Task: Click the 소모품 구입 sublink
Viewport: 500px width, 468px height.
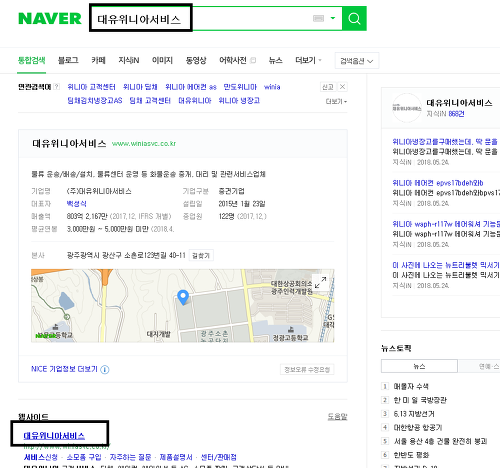Action: (x=84, y=457)
